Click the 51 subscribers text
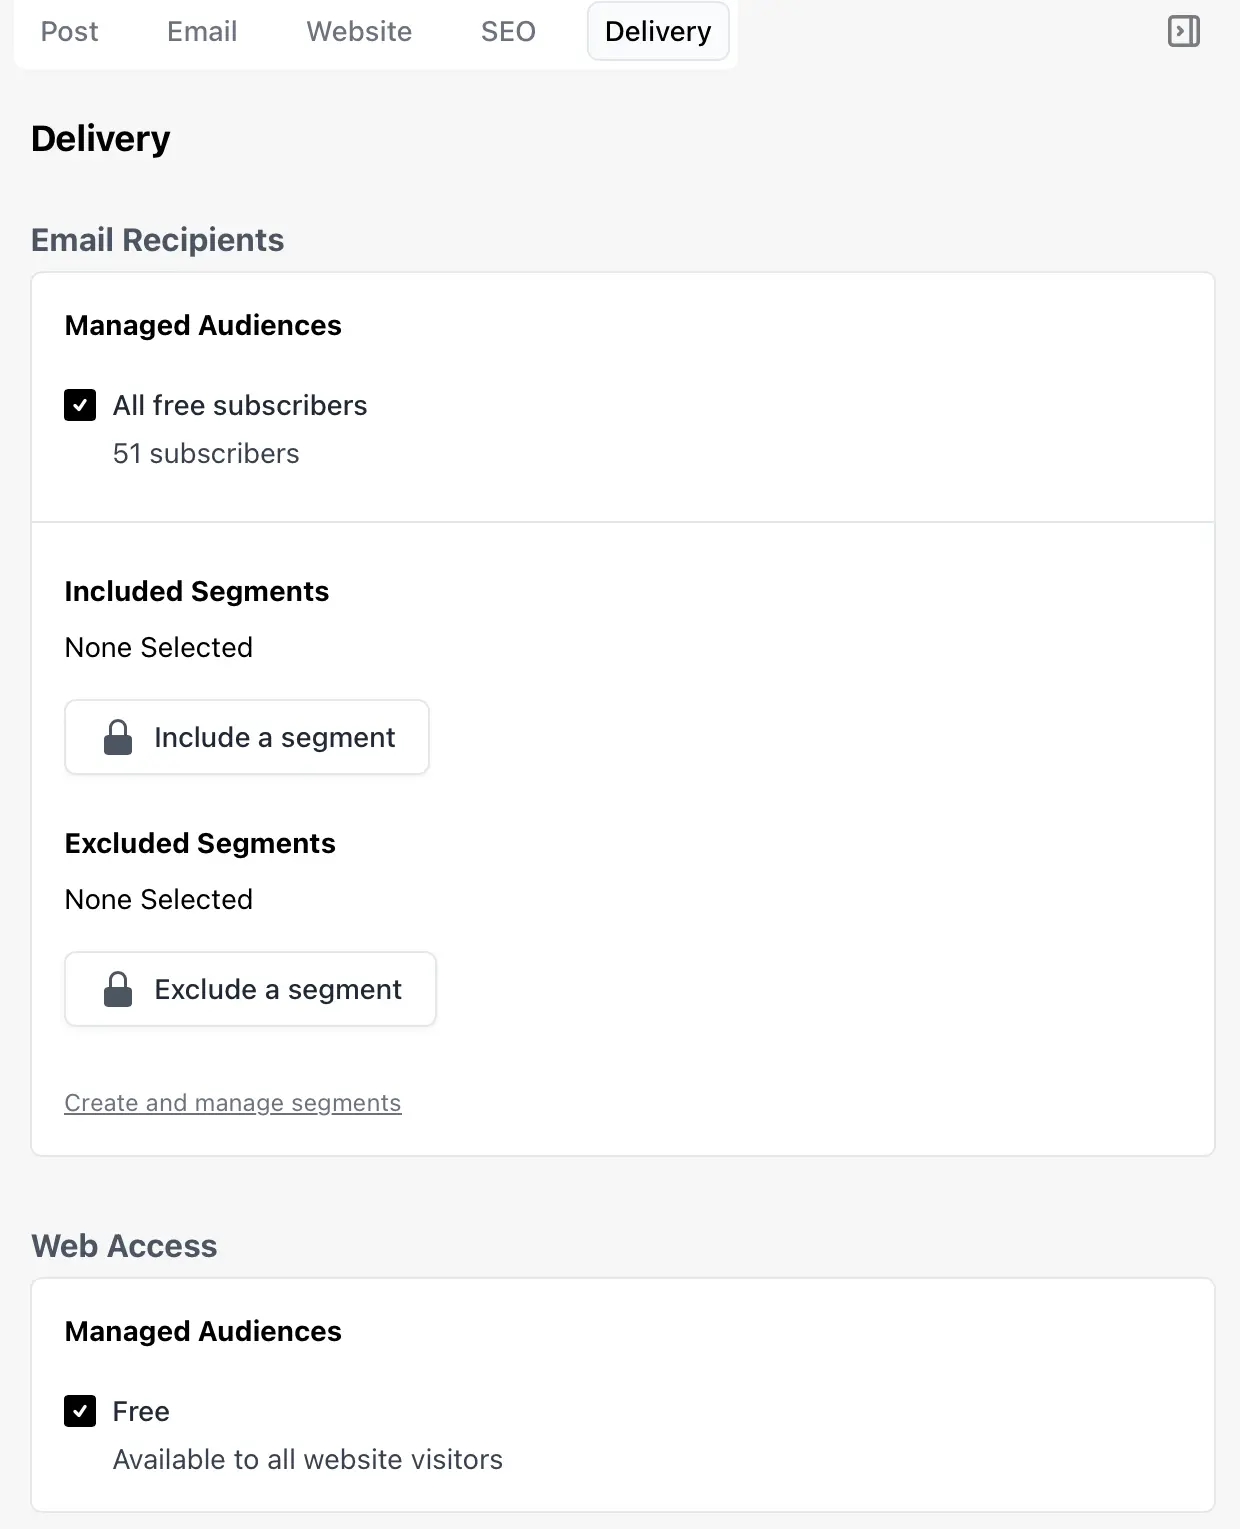This screenshot has width=1240, height=1529. click(206, 453)
